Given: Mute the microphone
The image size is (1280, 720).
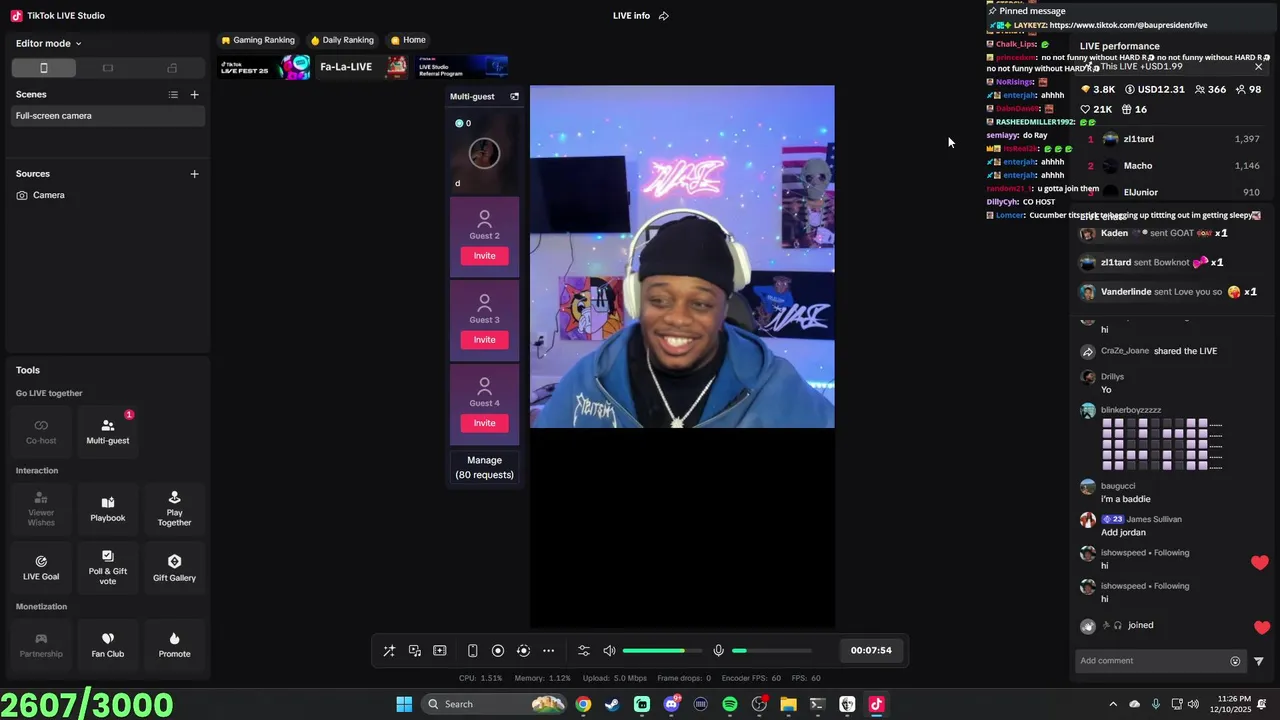Looking at the screenshot, I should (718, 650).
